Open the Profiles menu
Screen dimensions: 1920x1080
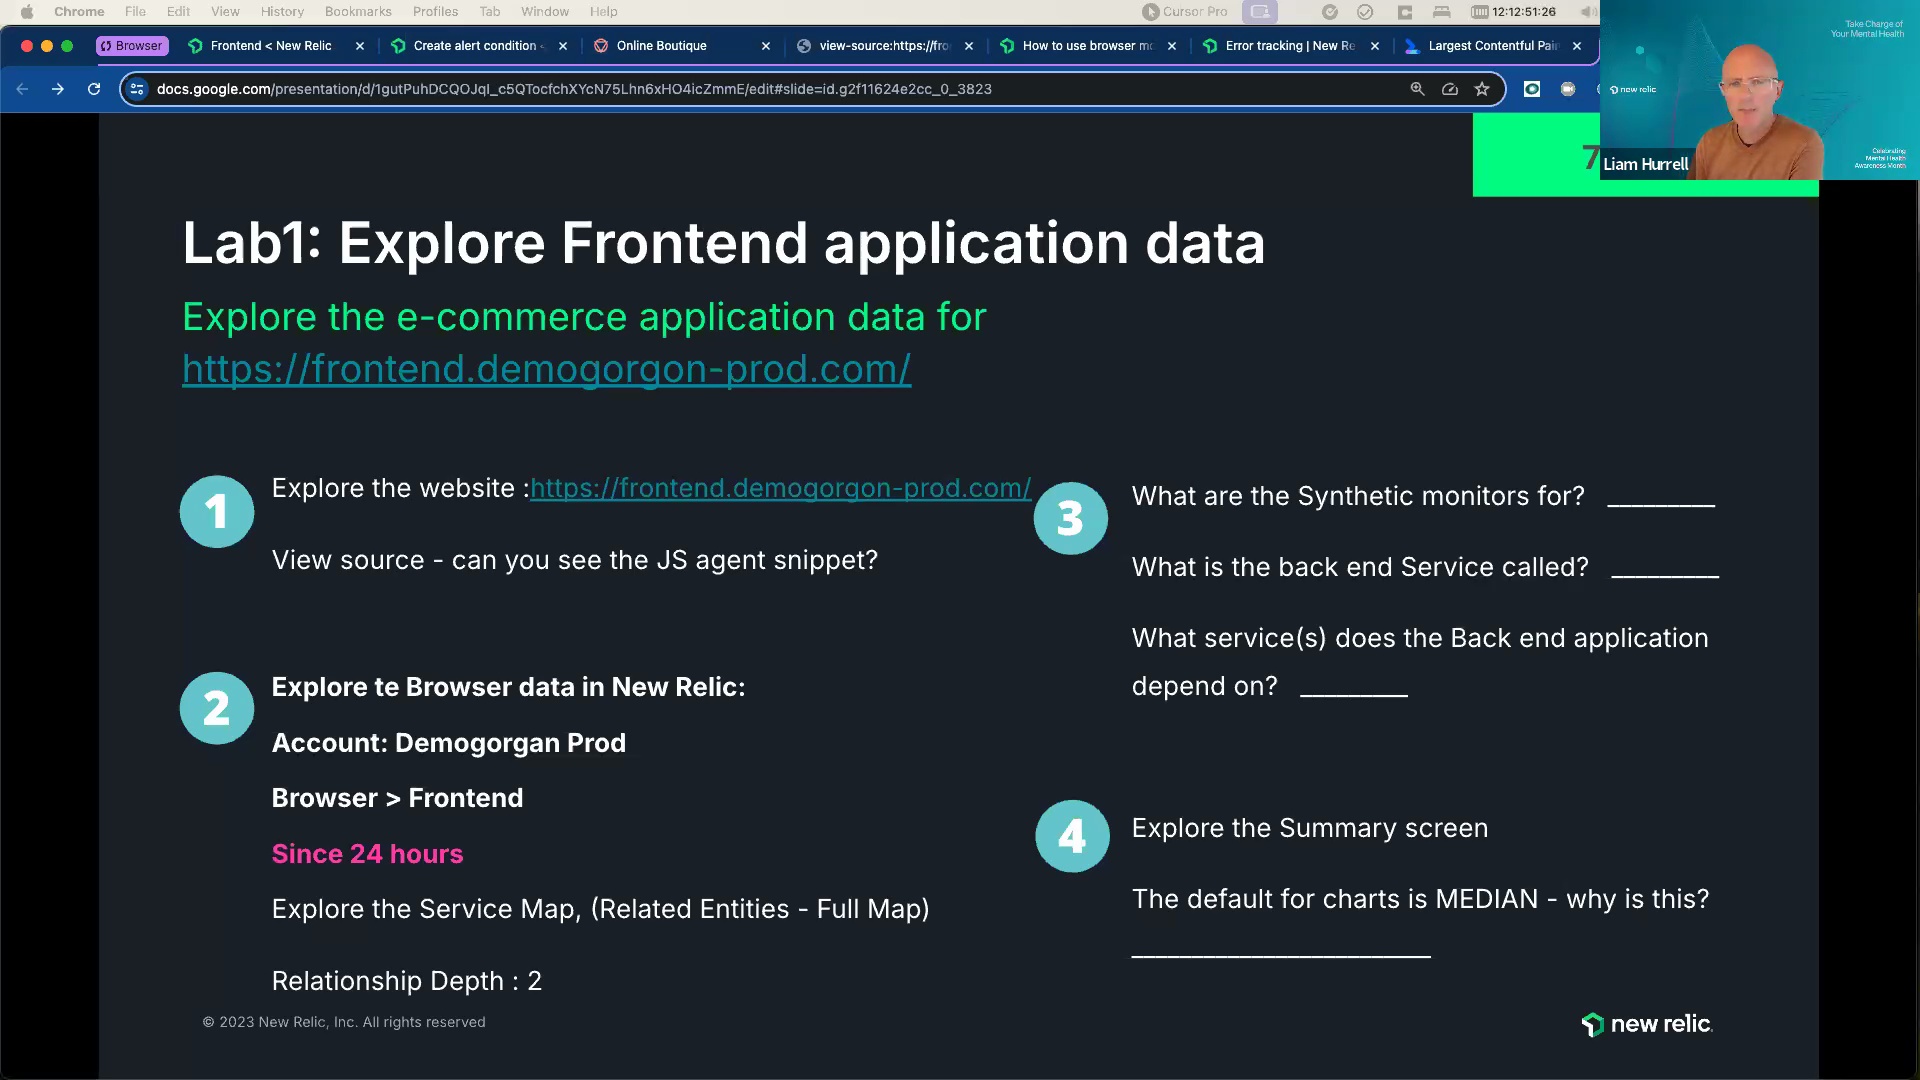pos(435,12)
